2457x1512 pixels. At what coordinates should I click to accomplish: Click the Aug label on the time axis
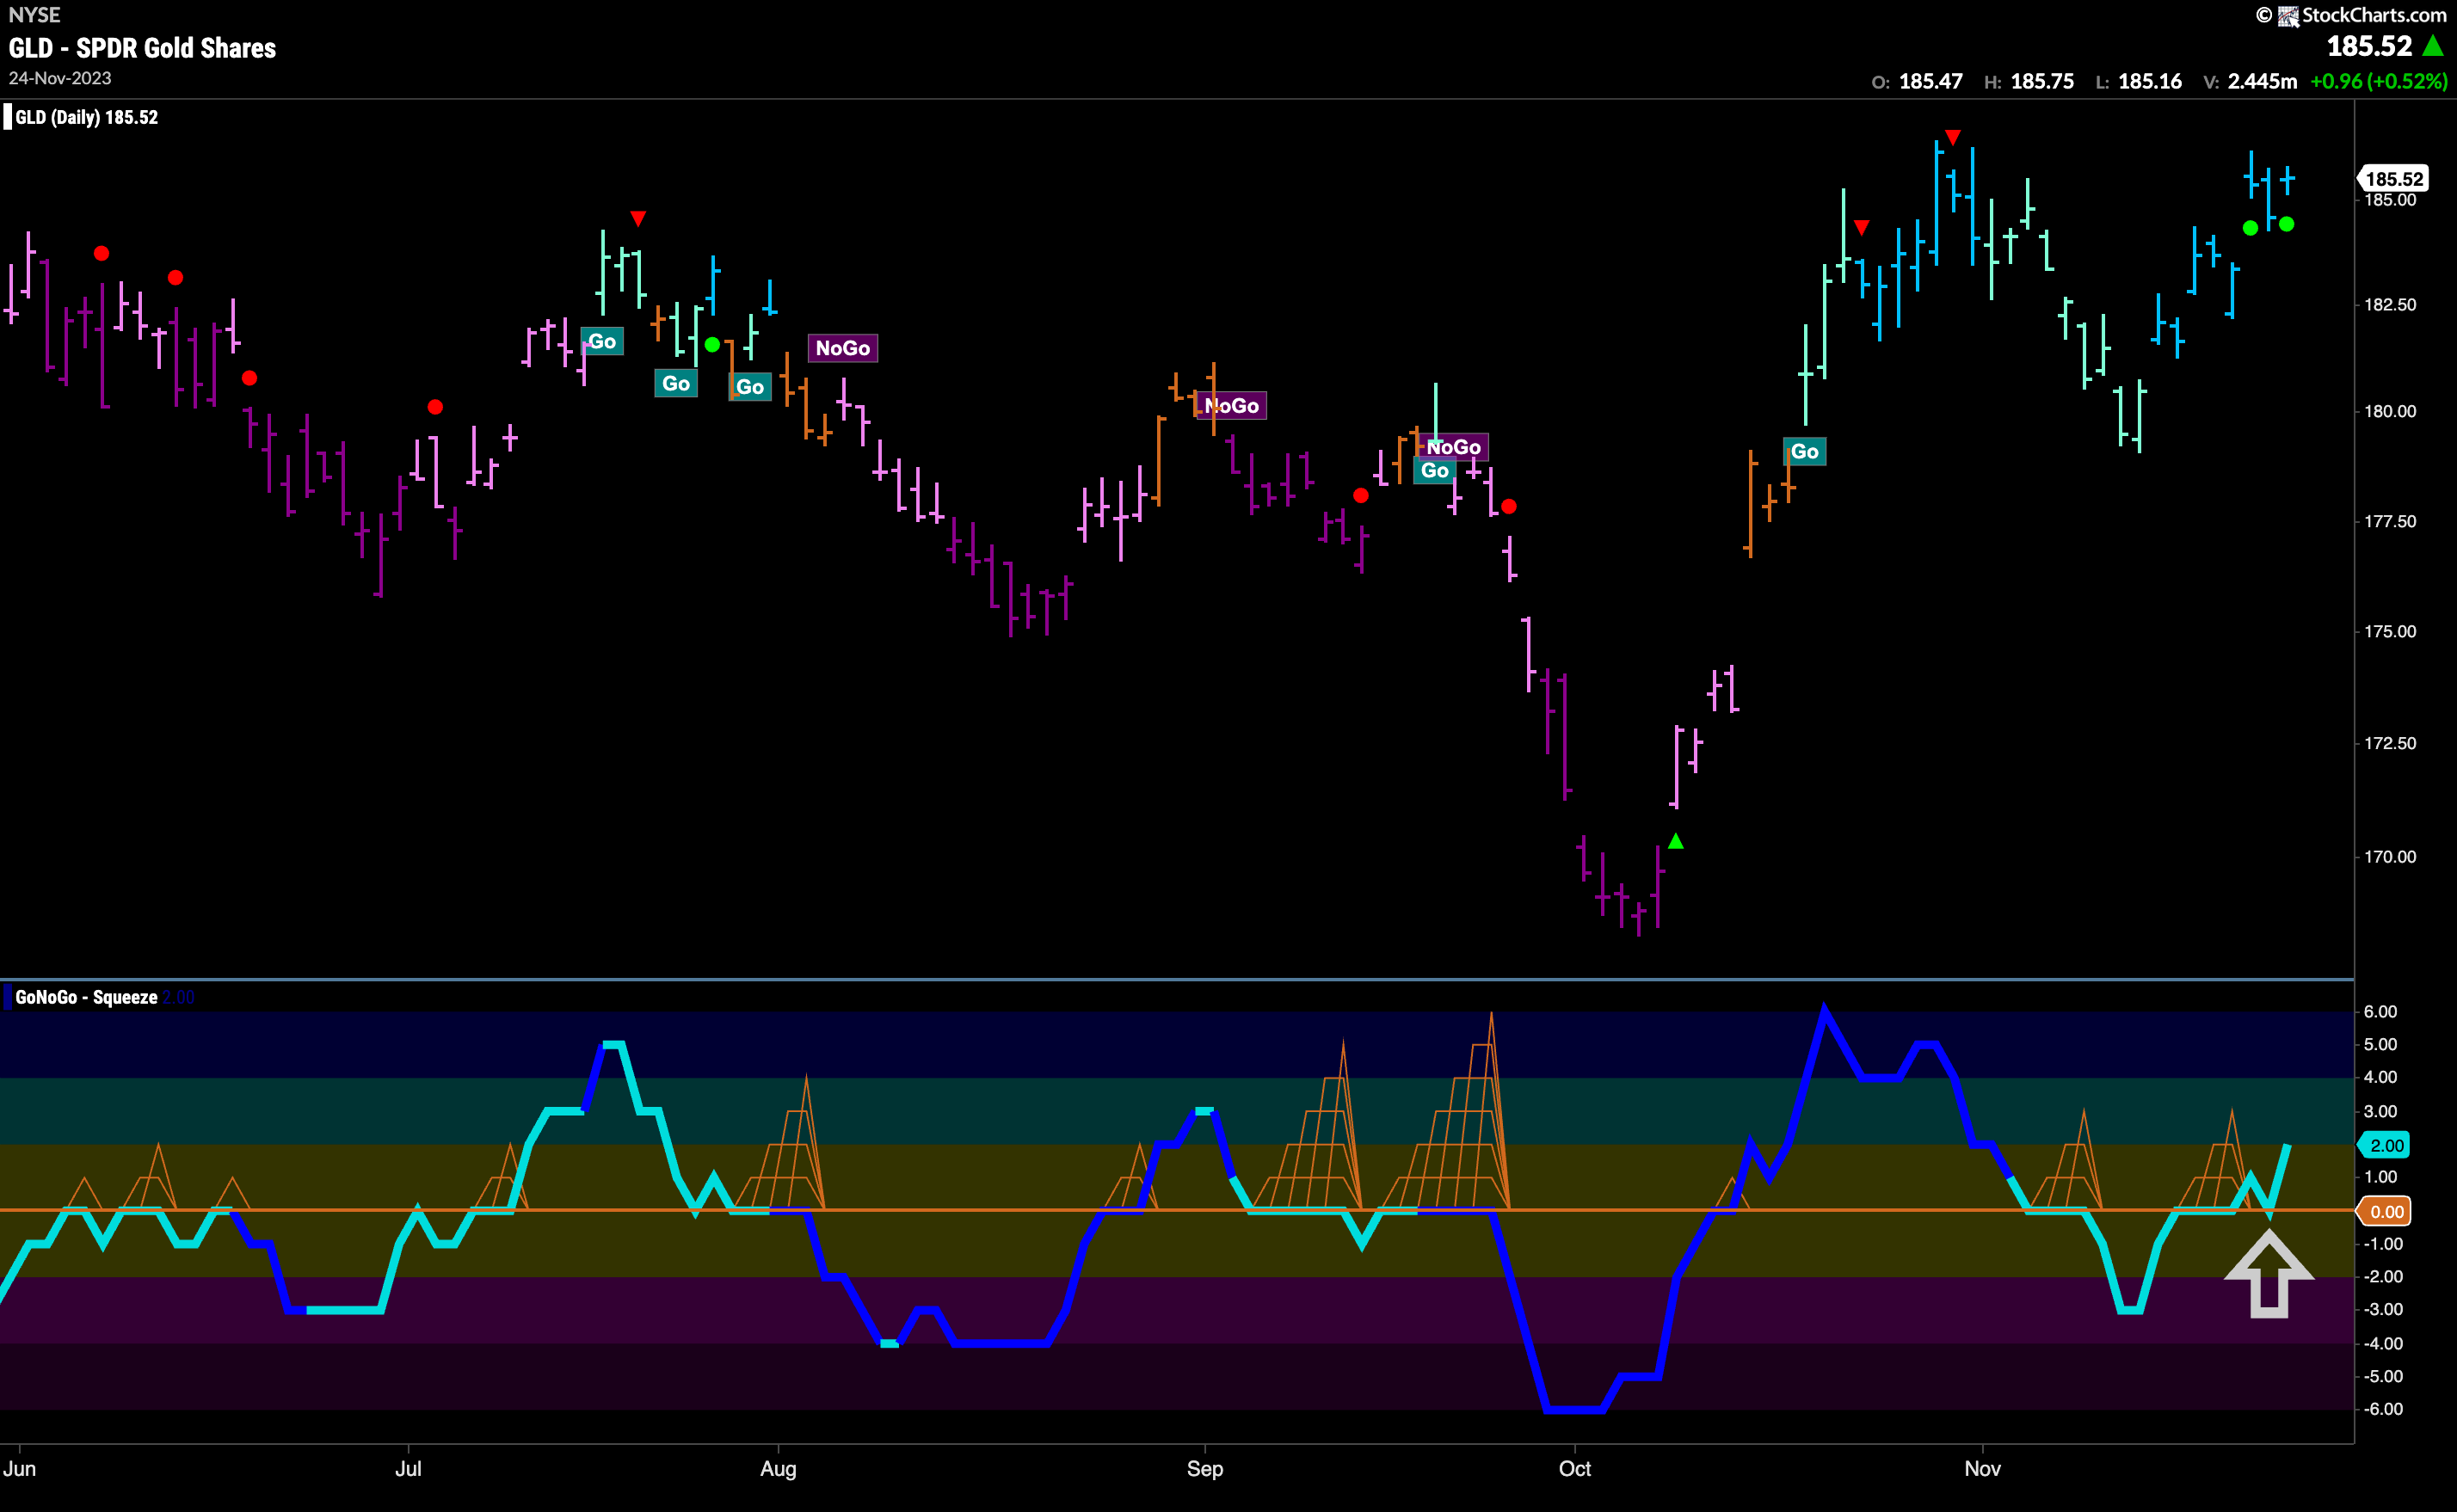778,1468
